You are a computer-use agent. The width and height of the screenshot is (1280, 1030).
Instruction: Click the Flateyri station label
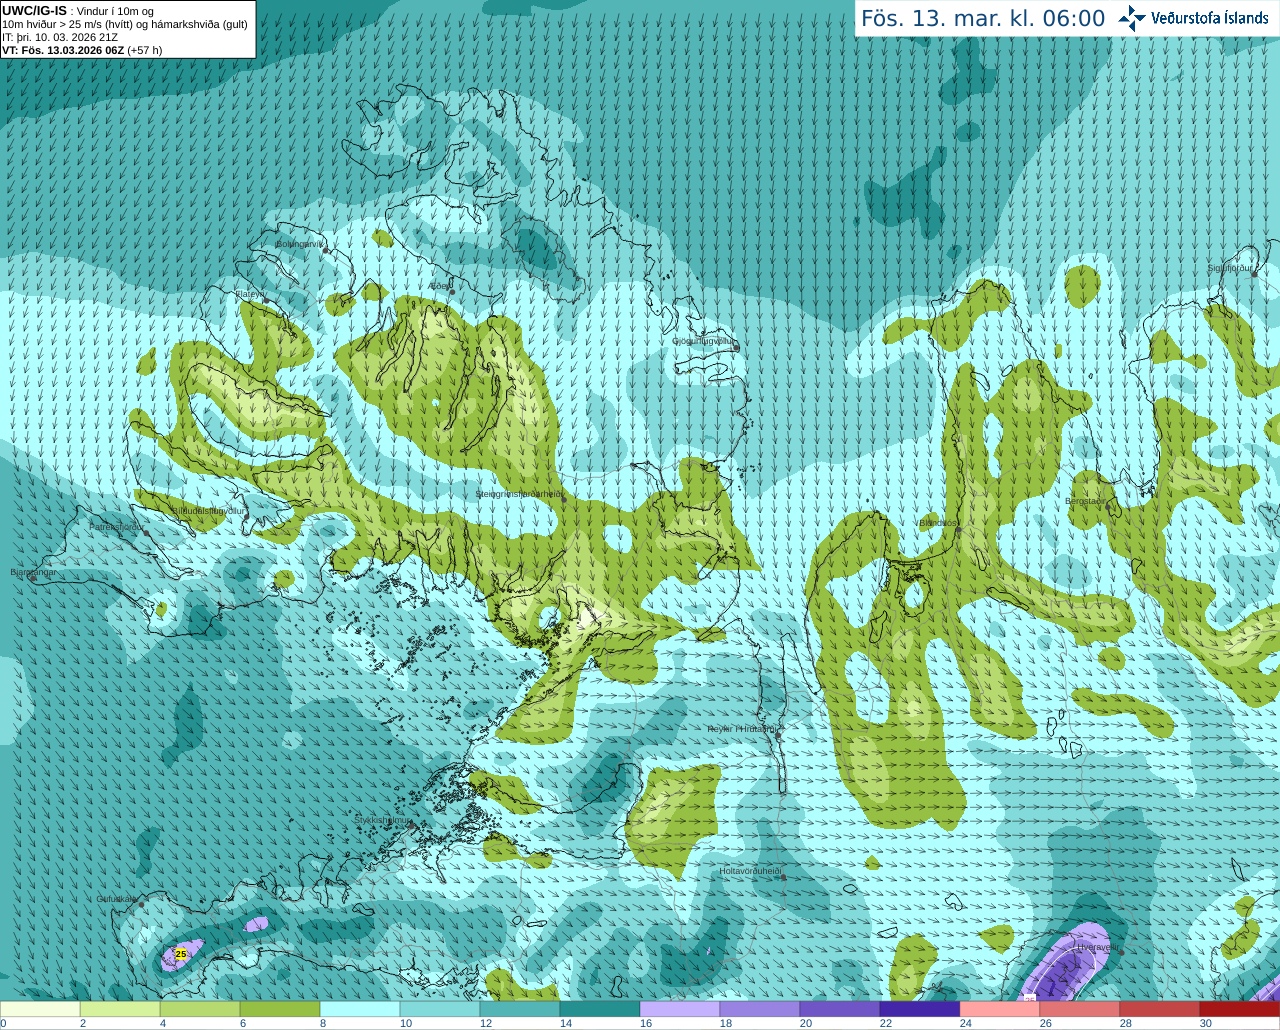coord(251,295)
